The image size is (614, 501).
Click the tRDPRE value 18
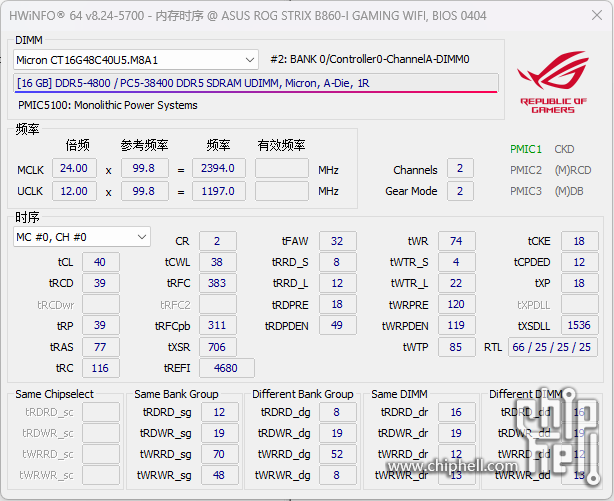pyautogui.click(x=338, y=304)
